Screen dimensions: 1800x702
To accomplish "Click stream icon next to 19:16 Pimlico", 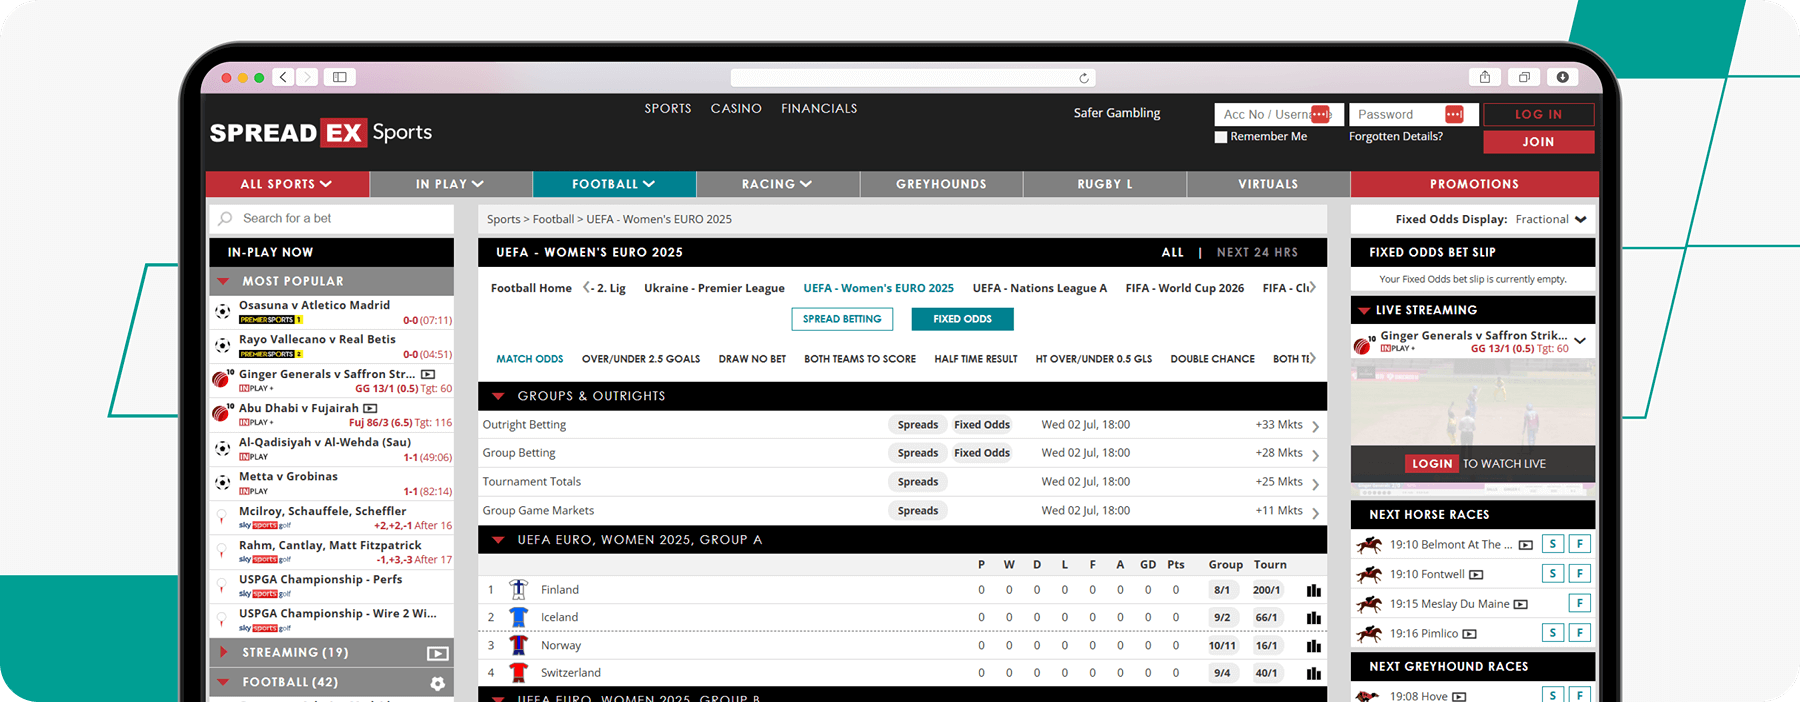I will 1469,634.
